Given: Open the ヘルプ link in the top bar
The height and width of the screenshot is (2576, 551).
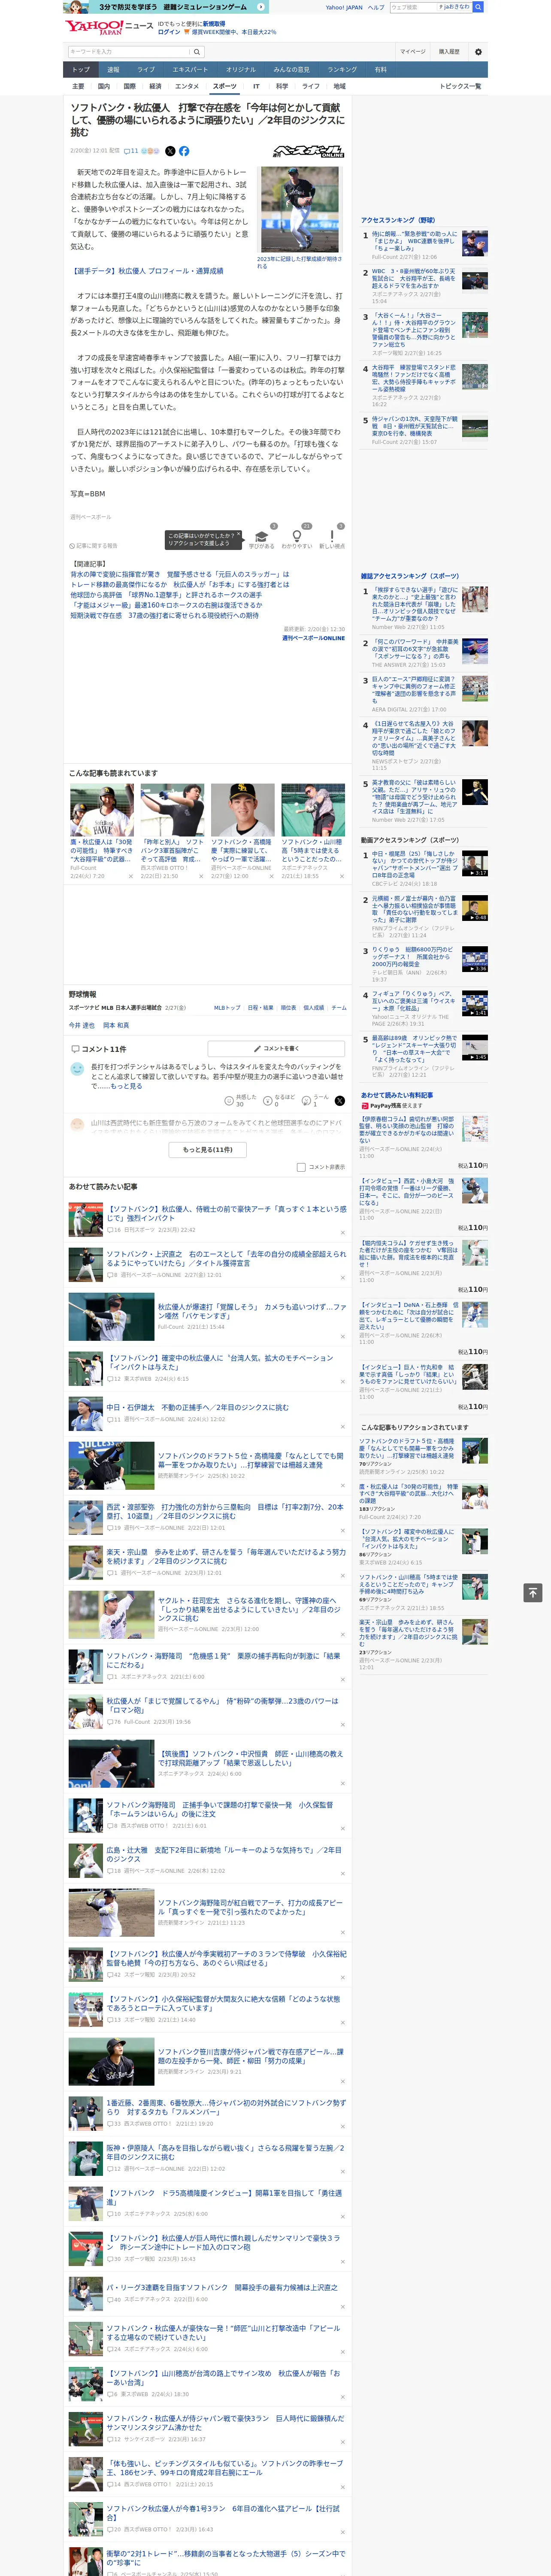Looking at the screenshot, I should pyautogui.click(x=376, y=7).
